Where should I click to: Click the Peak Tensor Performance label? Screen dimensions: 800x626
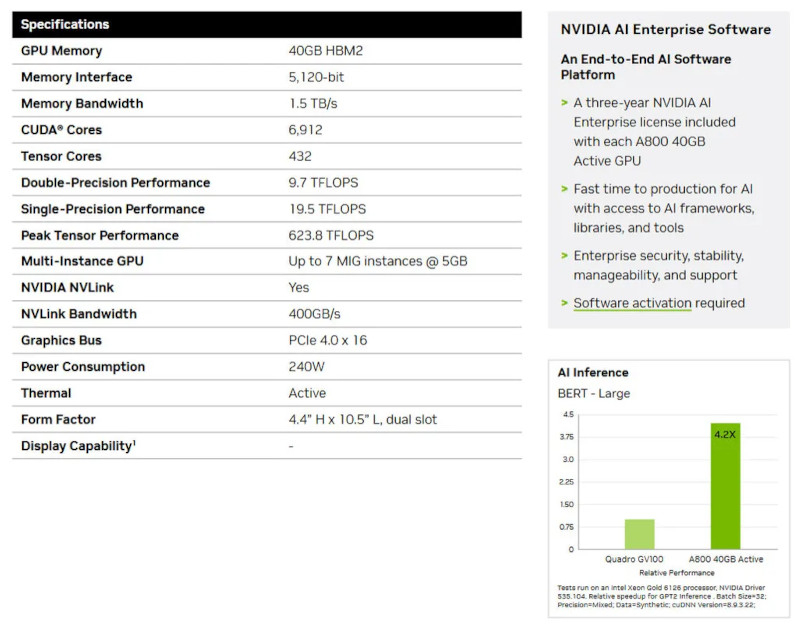coord(99,235)
